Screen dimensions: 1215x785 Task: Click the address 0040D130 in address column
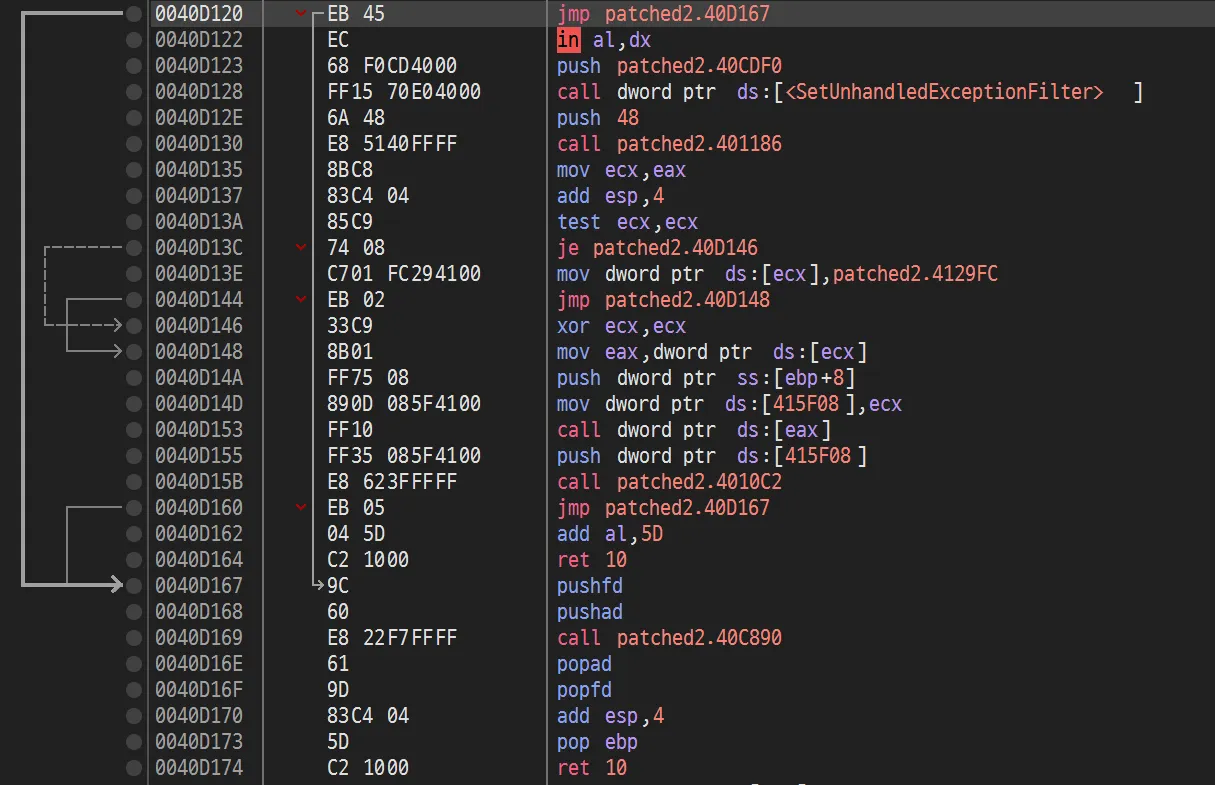pos(199,144)
